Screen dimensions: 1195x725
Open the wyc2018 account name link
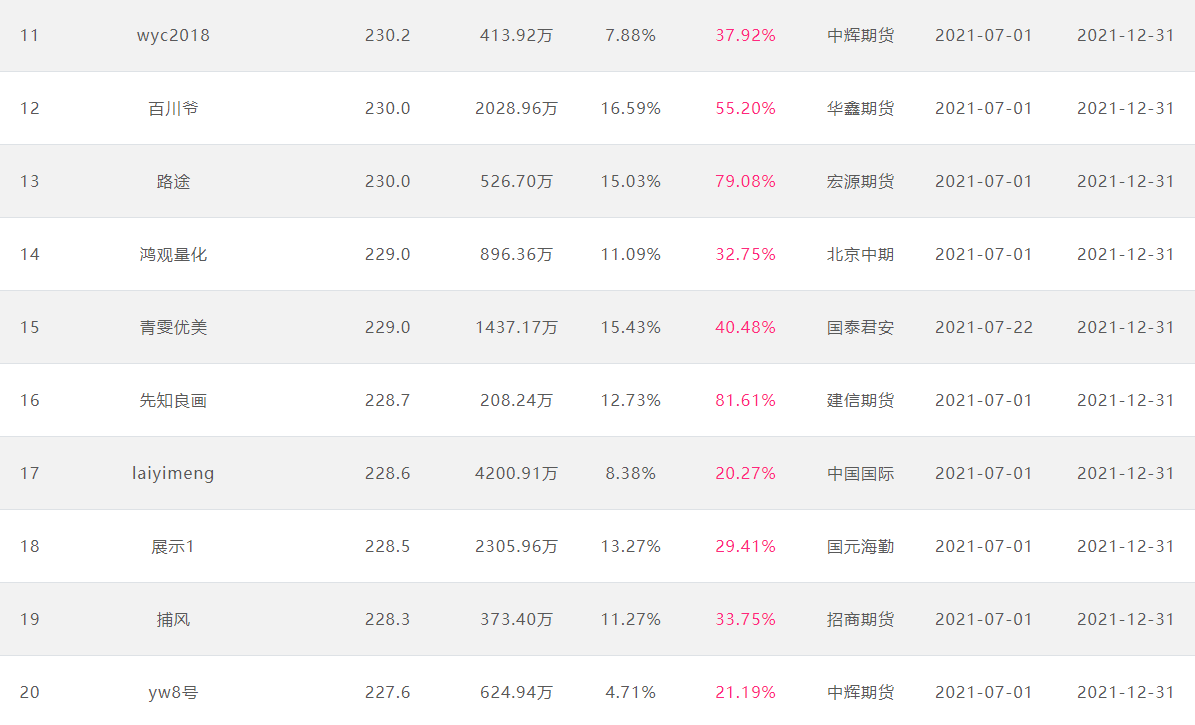tap(173, 36)
